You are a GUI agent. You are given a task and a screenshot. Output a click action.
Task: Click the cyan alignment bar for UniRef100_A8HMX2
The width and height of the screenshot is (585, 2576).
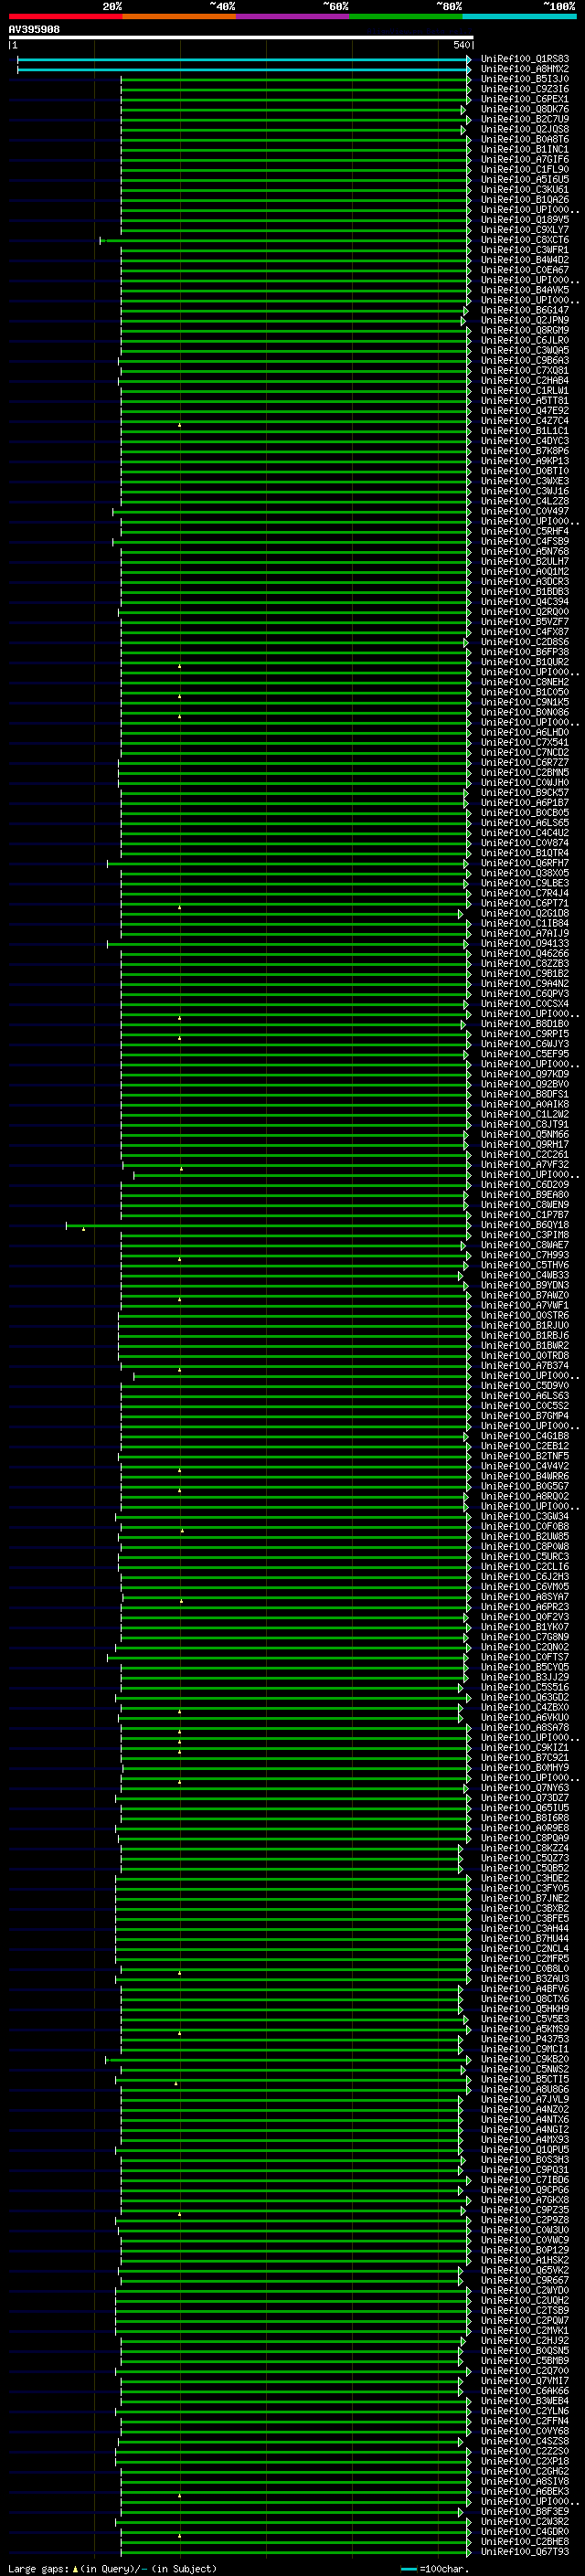pyautogui.click(x=244, y=70)
